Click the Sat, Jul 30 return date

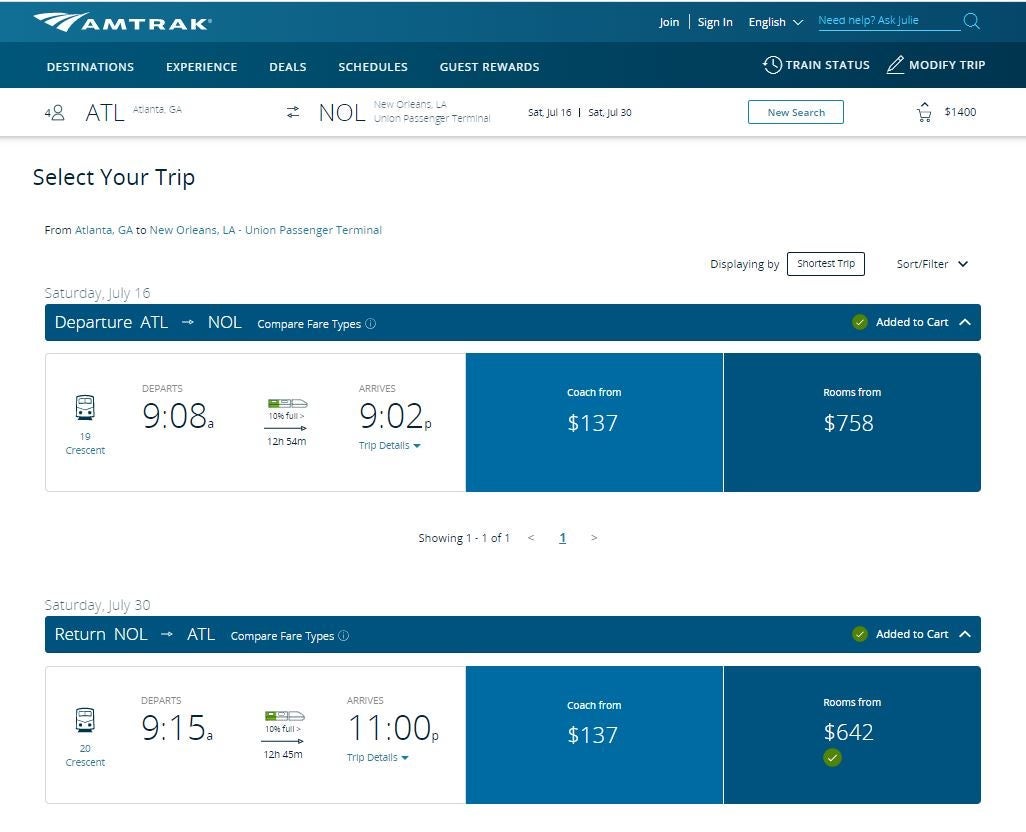(610, 113)
